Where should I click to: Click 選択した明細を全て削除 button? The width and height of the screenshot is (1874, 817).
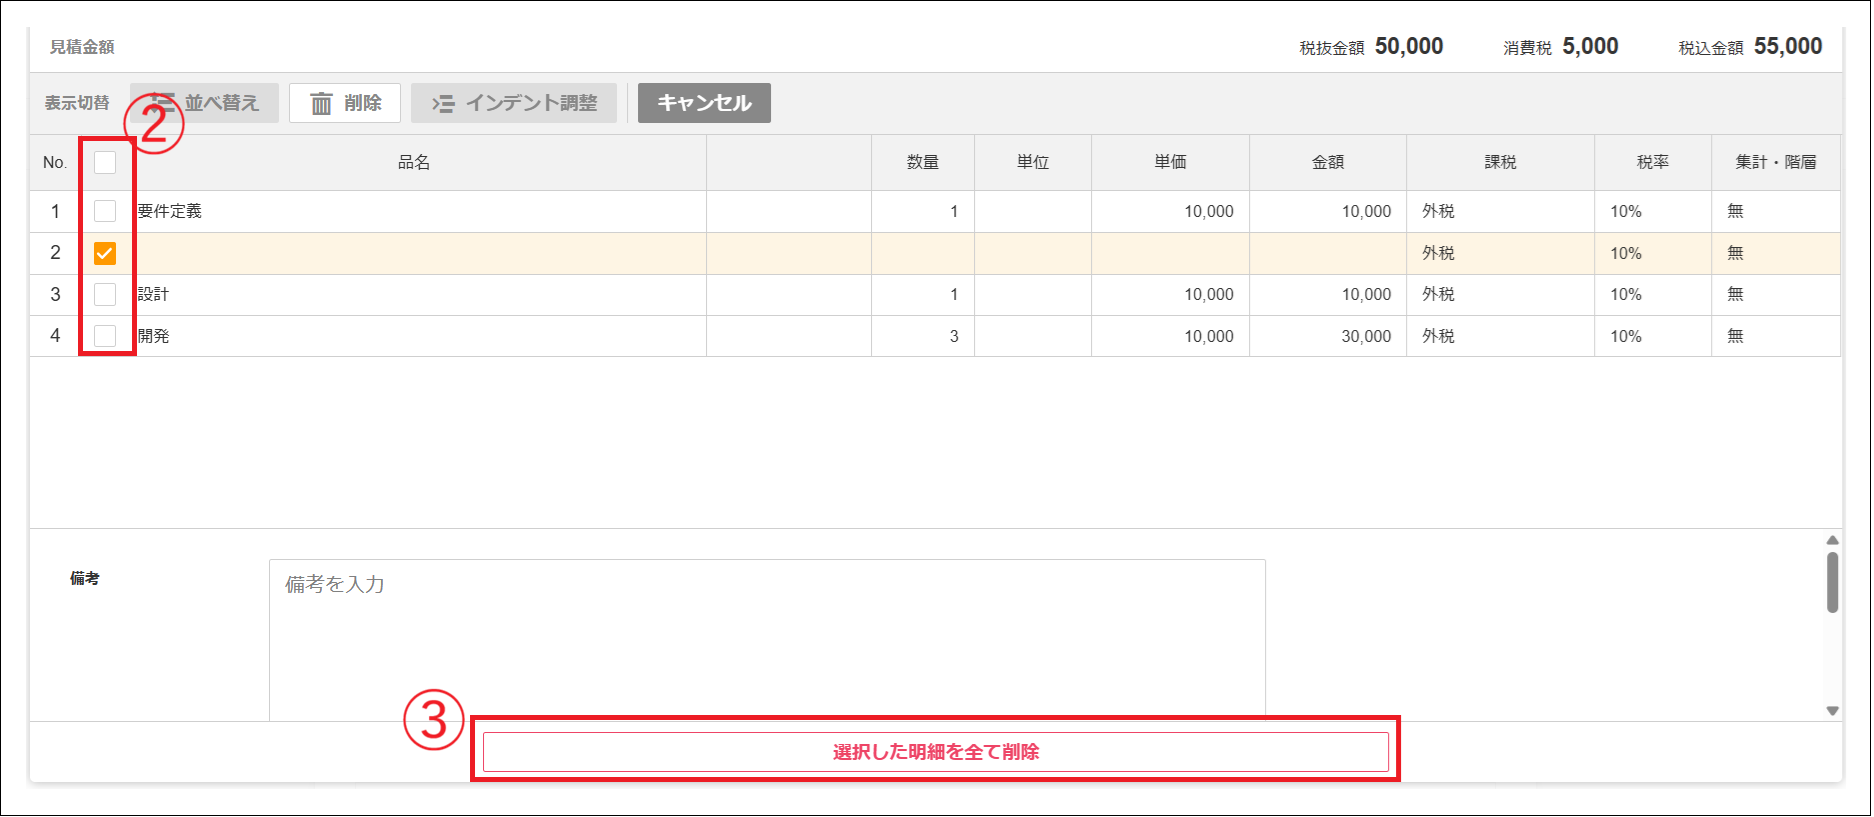click(936, 752)
